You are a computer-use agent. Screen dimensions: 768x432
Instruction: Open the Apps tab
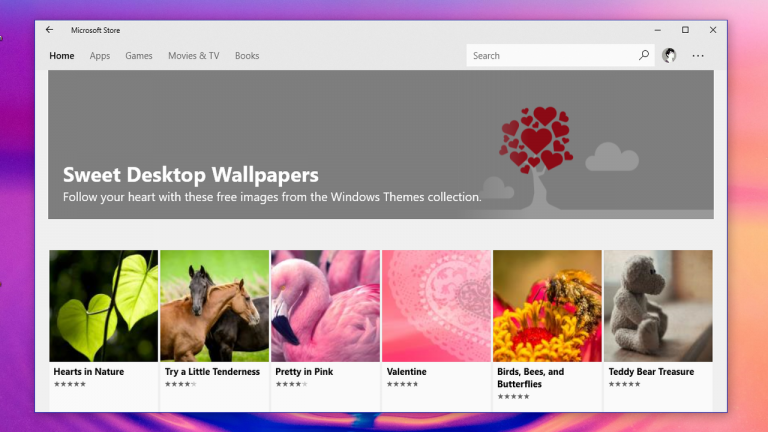(x=100, y=56)
